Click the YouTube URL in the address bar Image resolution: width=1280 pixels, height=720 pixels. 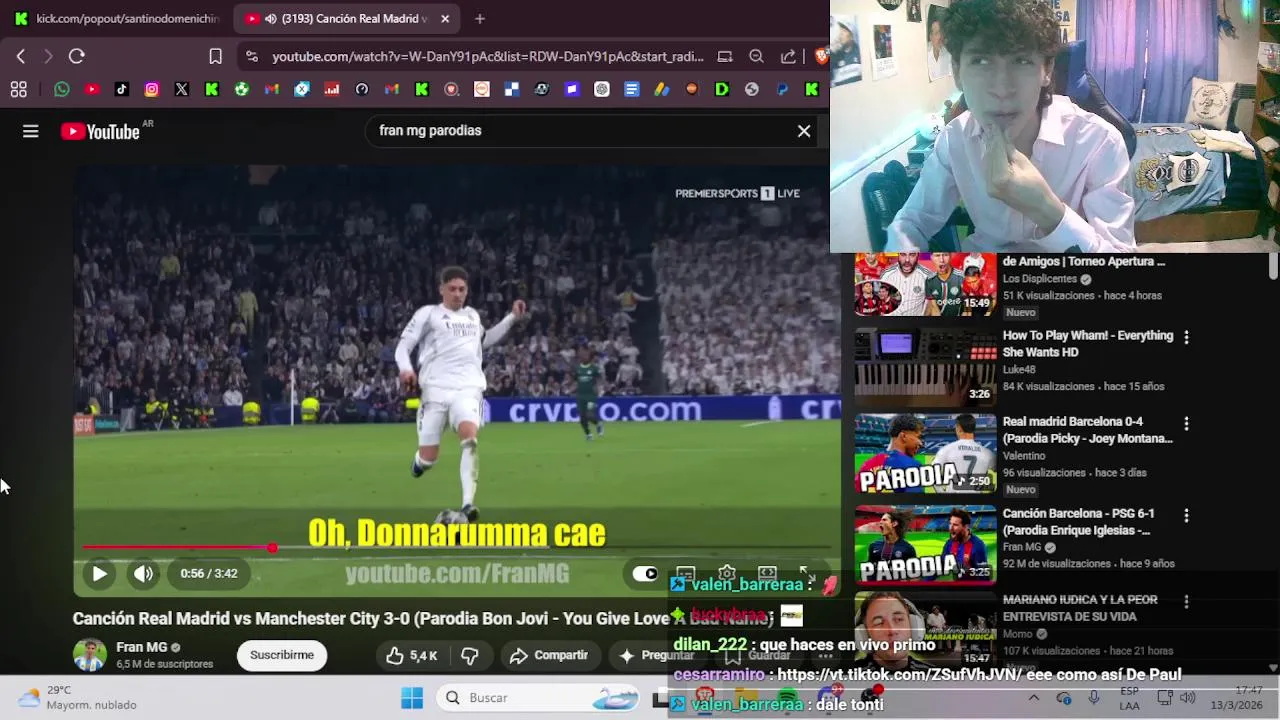488,57
